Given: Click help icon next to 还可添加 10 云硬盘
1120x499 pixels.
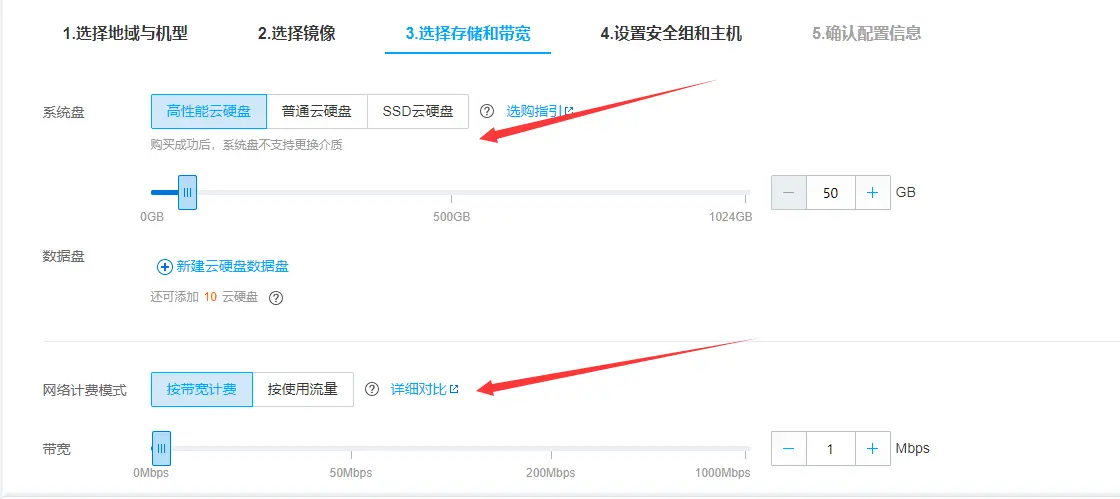Looking at the screenshot, I should pyautogui.click(x=276, y=298).
